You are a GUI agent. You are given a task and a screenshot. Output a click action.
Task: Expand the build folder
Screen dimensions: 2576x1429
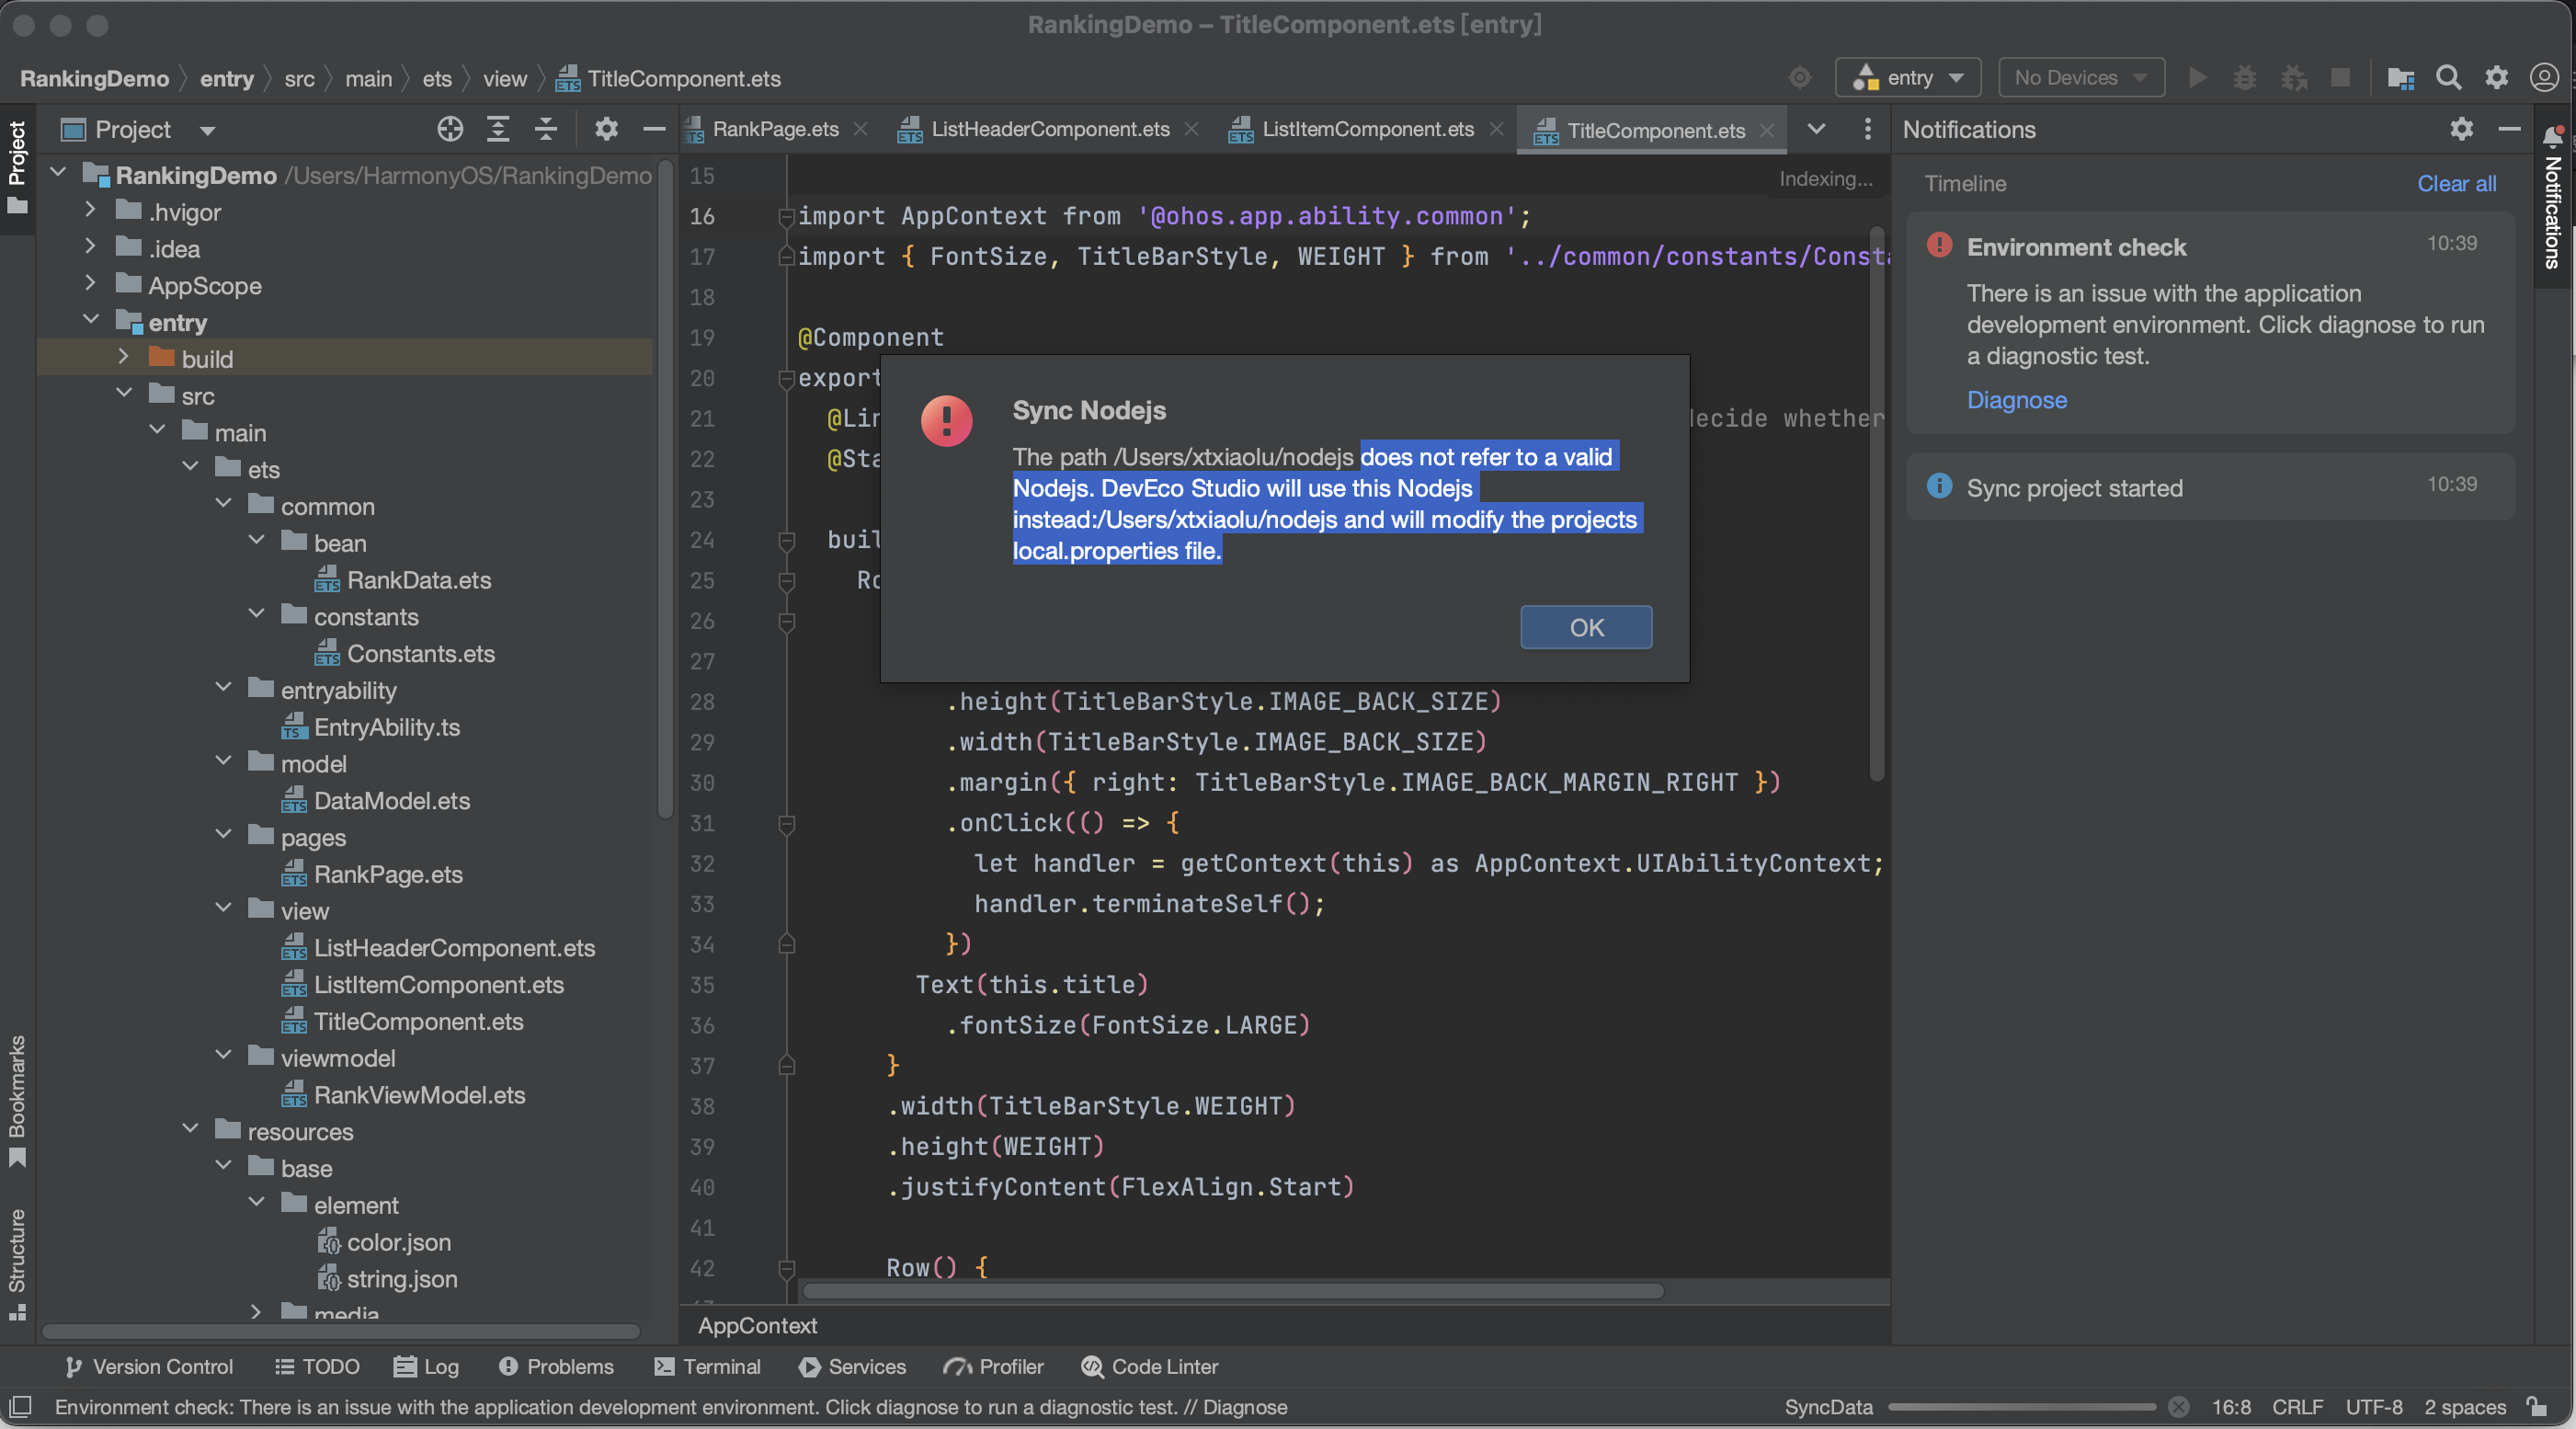(x=123, y=357)
